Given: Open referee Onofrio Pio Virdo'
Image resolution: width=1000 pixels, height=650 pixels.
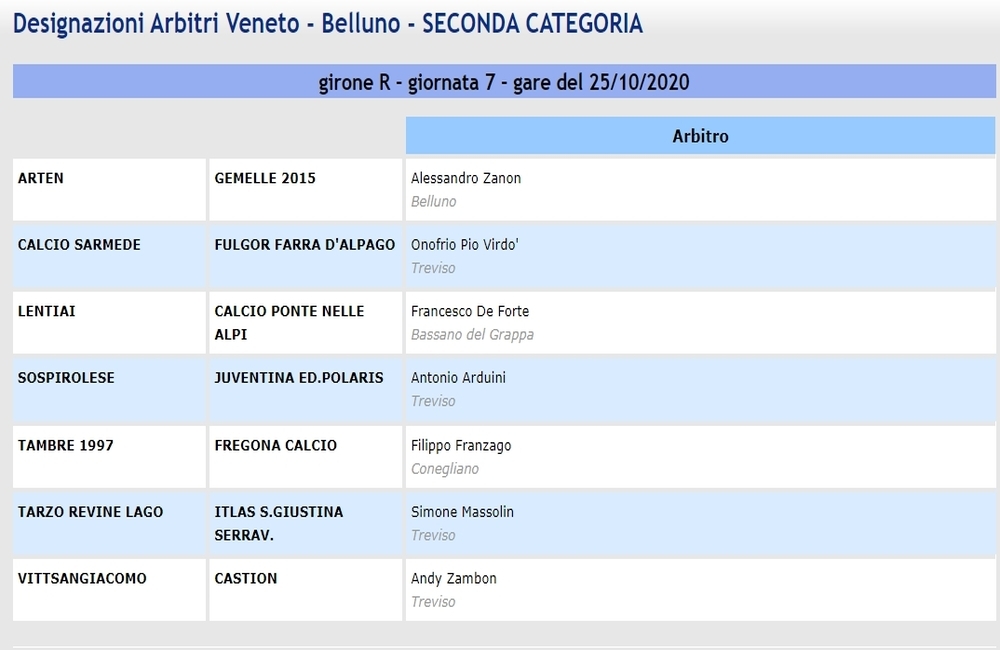Looking at the screenshot, I should pos(464,245).
